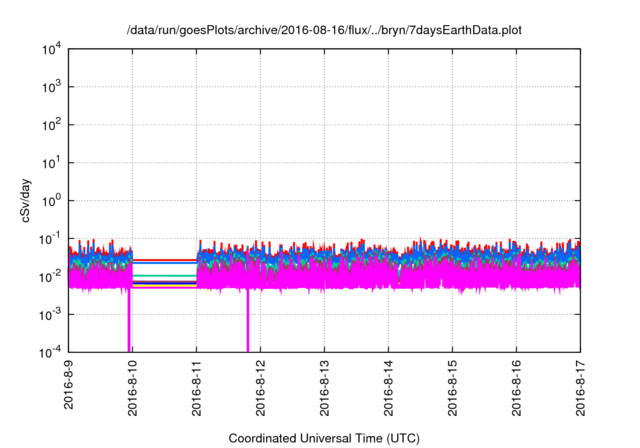
Task: Click the 2016-8-9 date label
Action: coord(69,385)
